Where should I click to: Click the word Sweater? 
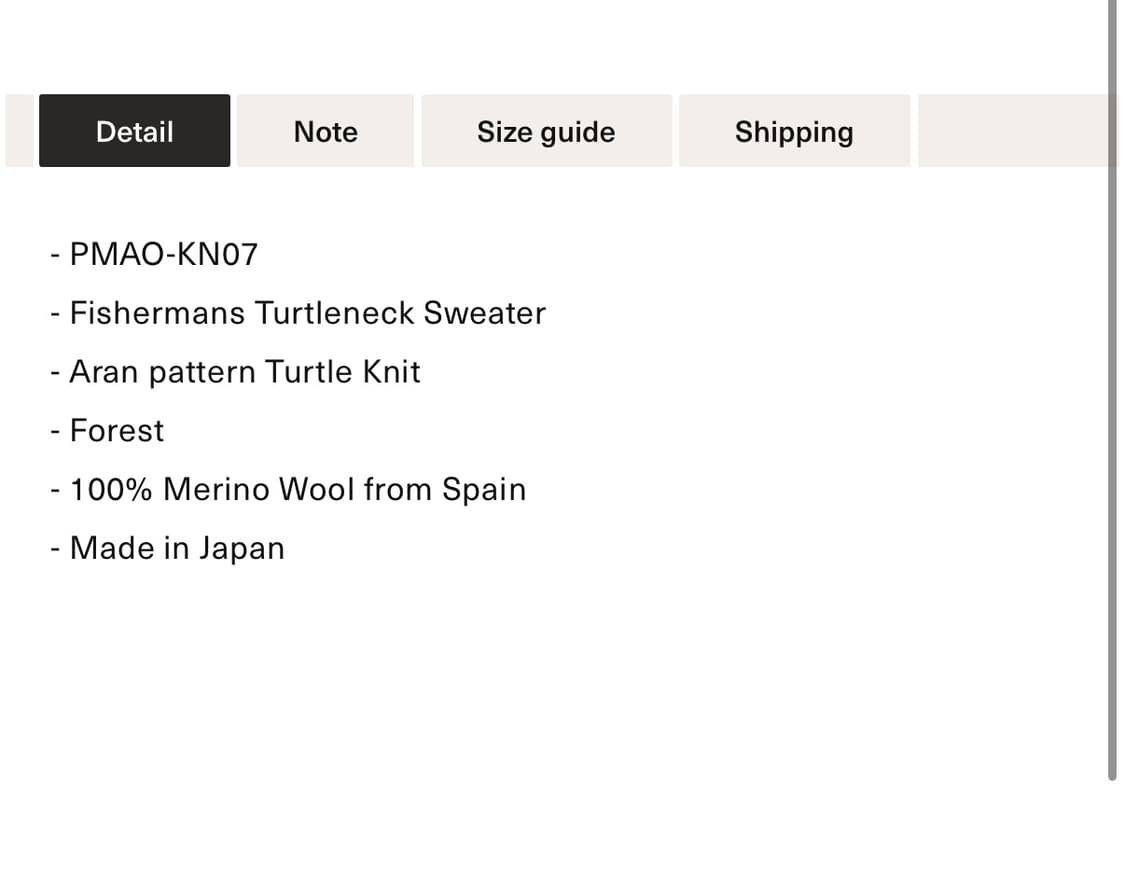485,313
